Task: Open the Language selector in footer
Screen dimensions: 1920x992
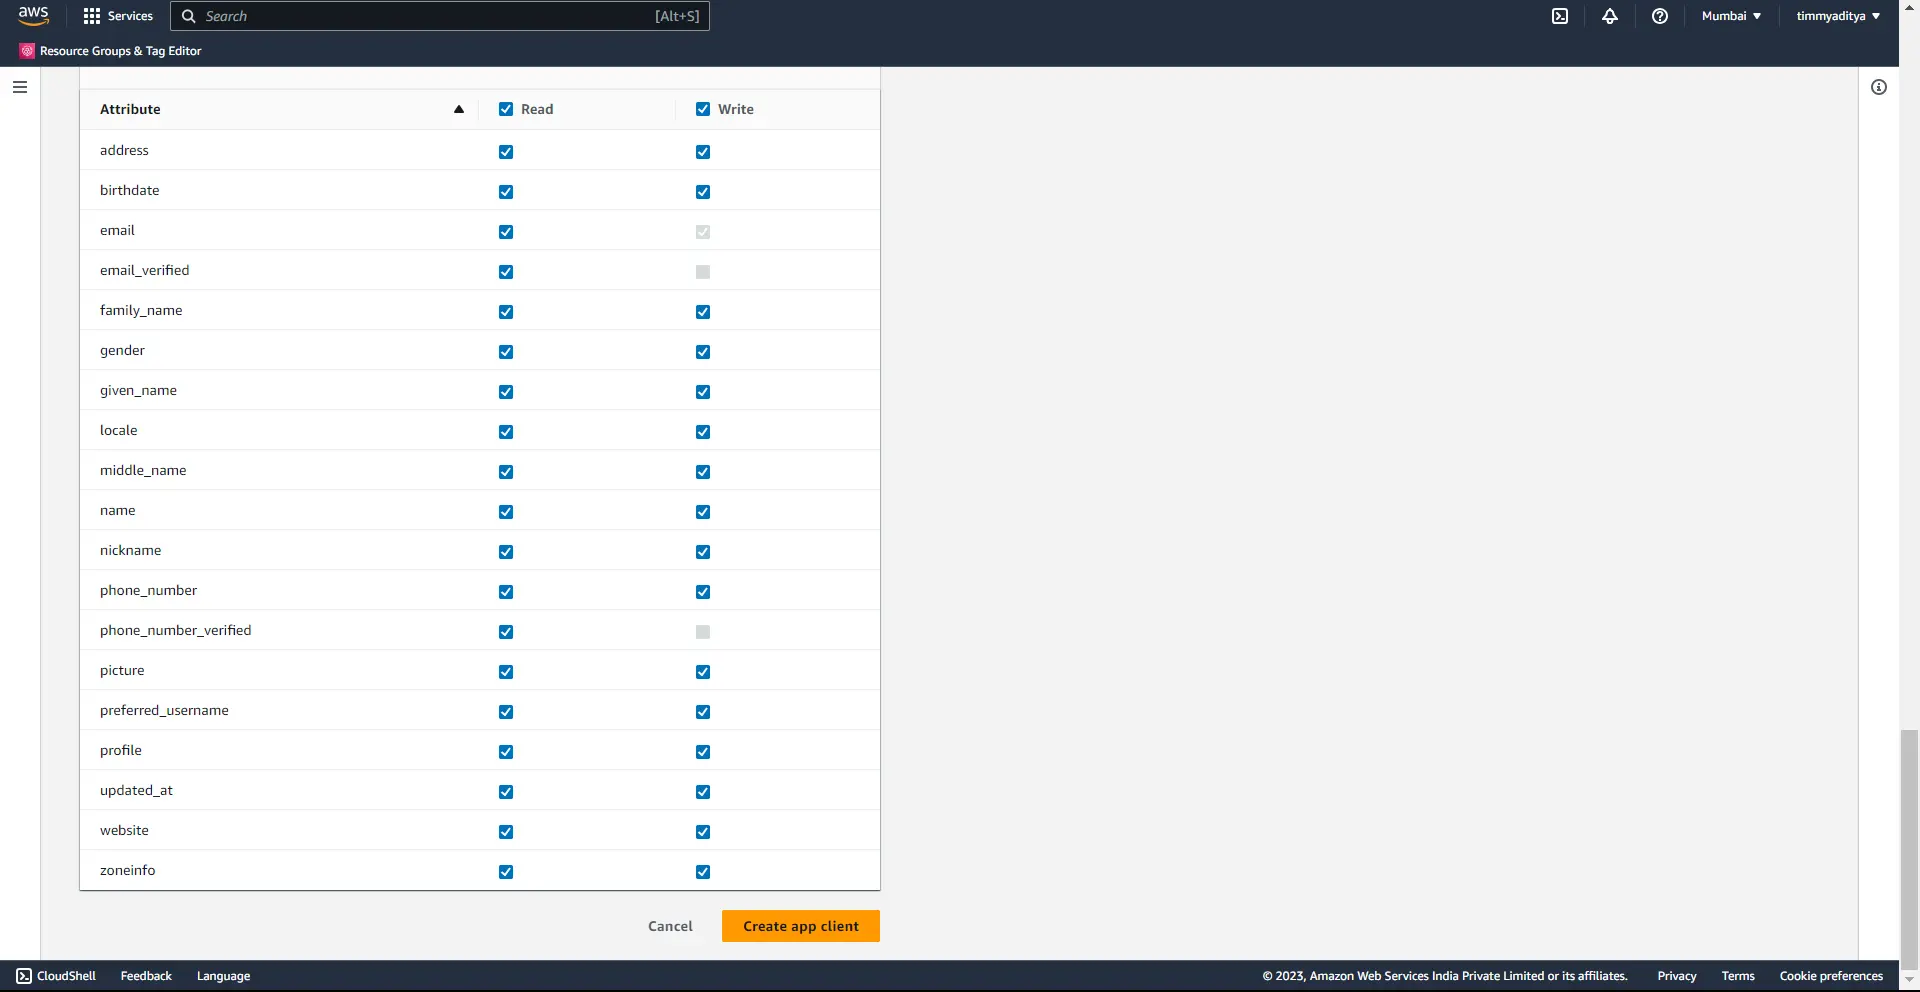Action: coord(224,976)
